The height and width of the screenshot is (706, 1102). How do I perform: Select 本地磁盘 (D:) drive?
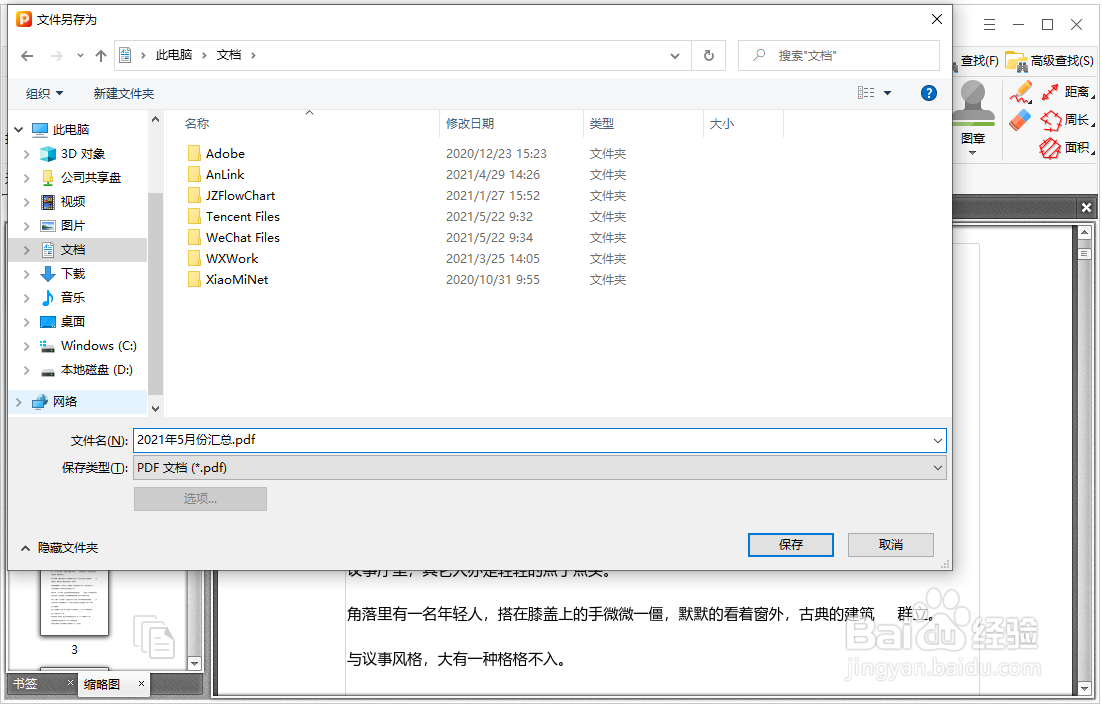[96, 370]
